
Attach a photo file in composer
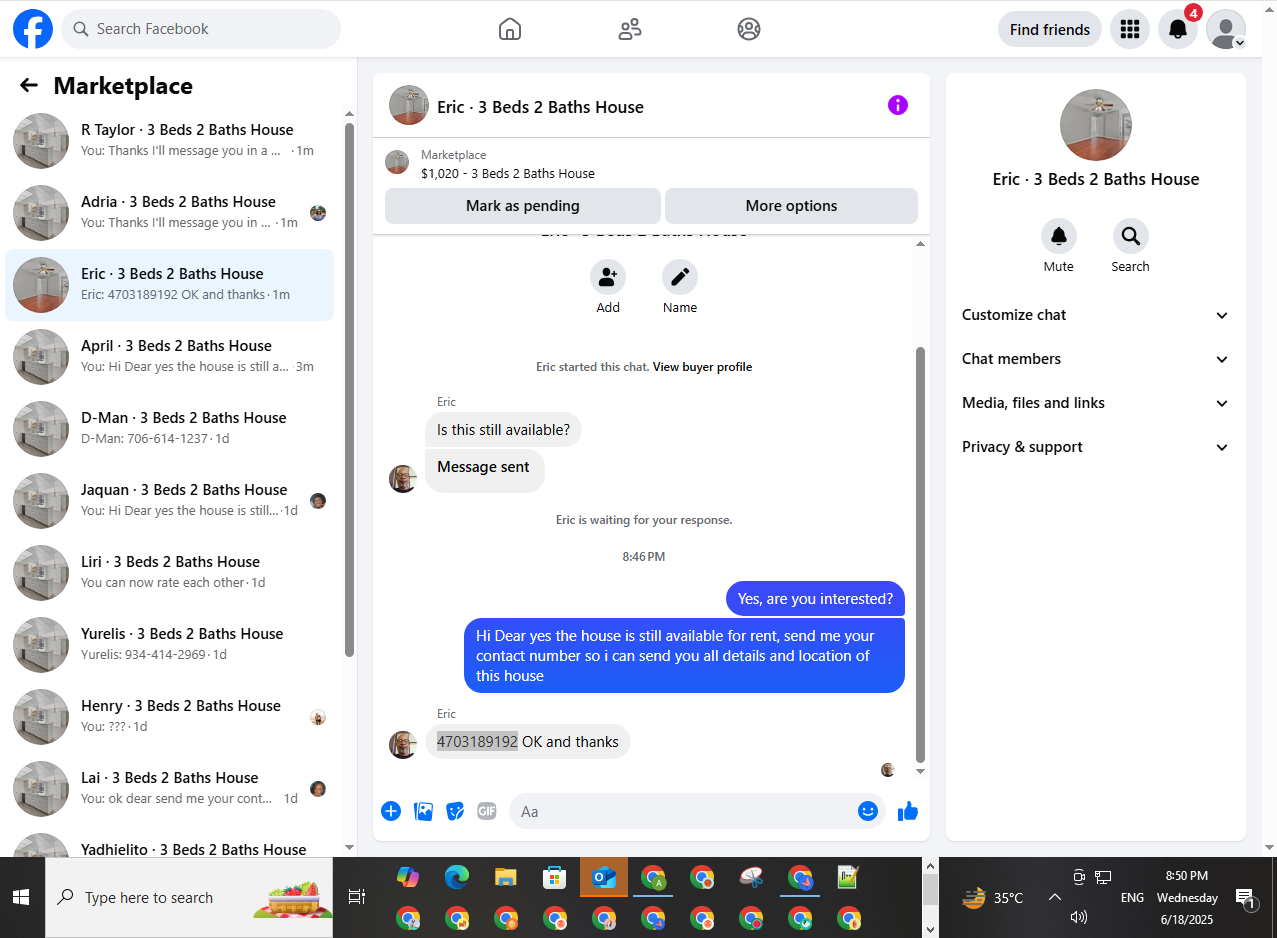coord(424,811)
